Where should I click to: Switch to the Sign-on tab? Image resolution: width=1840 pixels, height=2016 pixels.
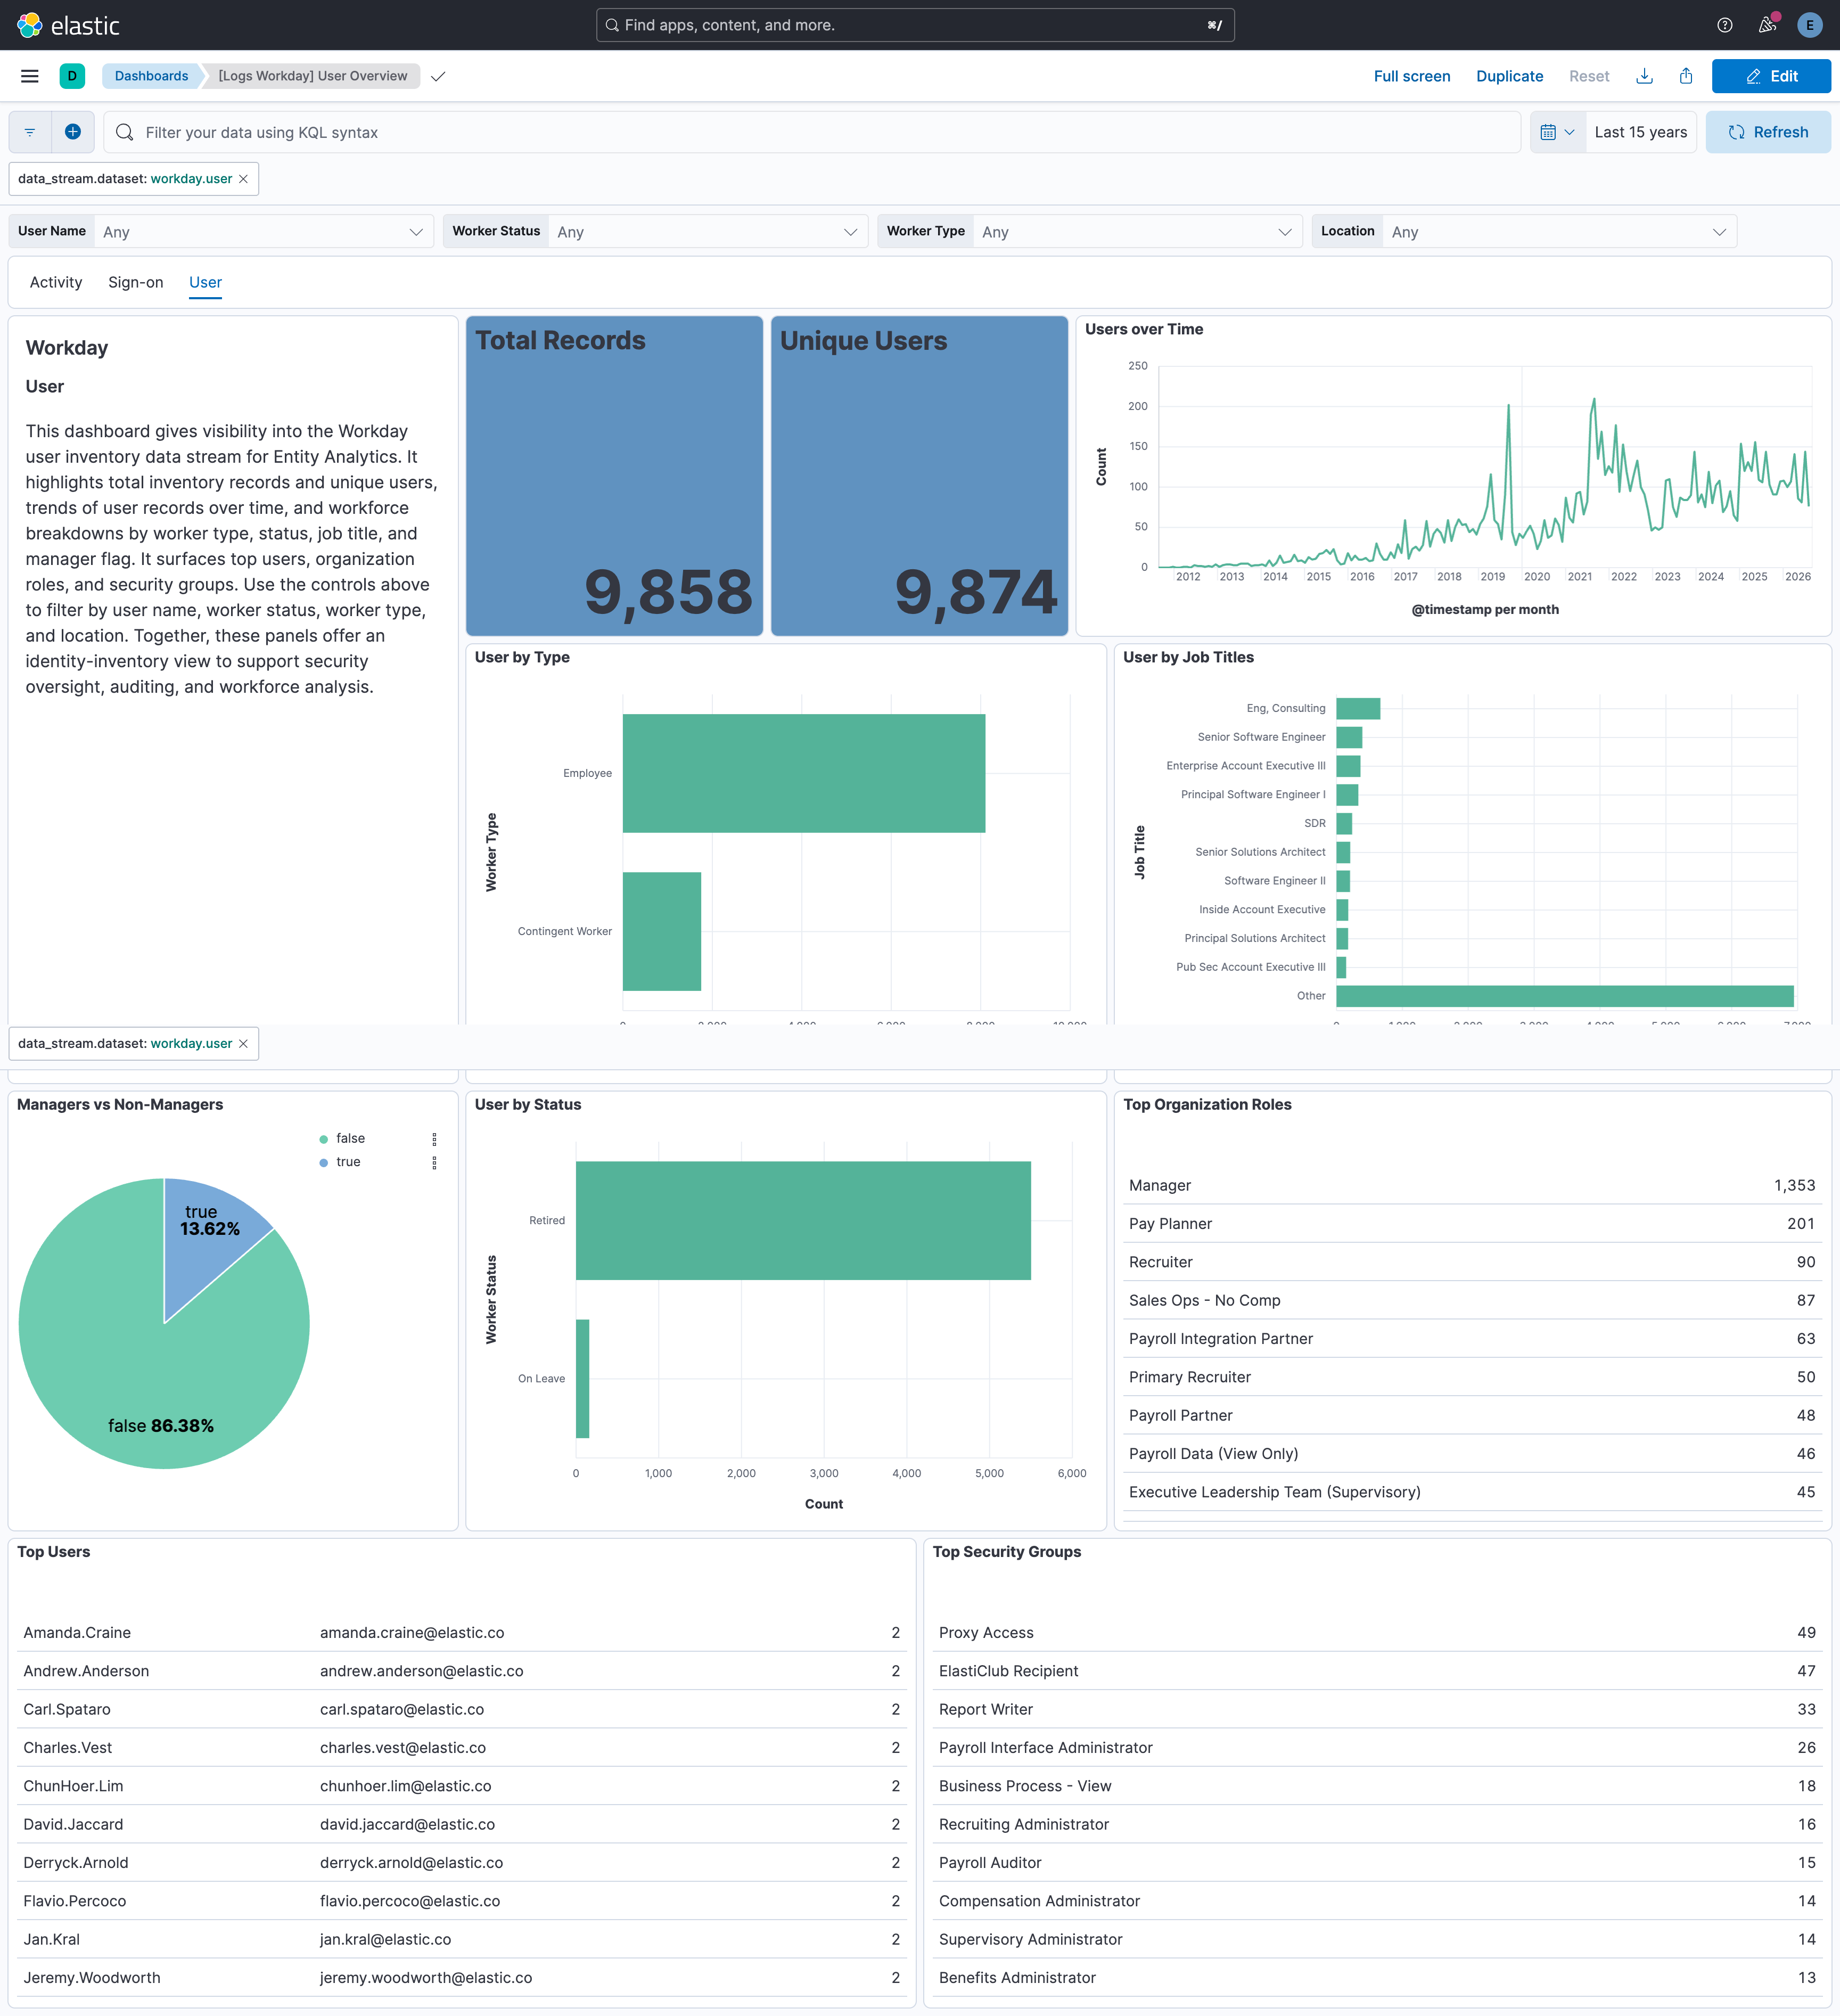click(x=136, y=282)
